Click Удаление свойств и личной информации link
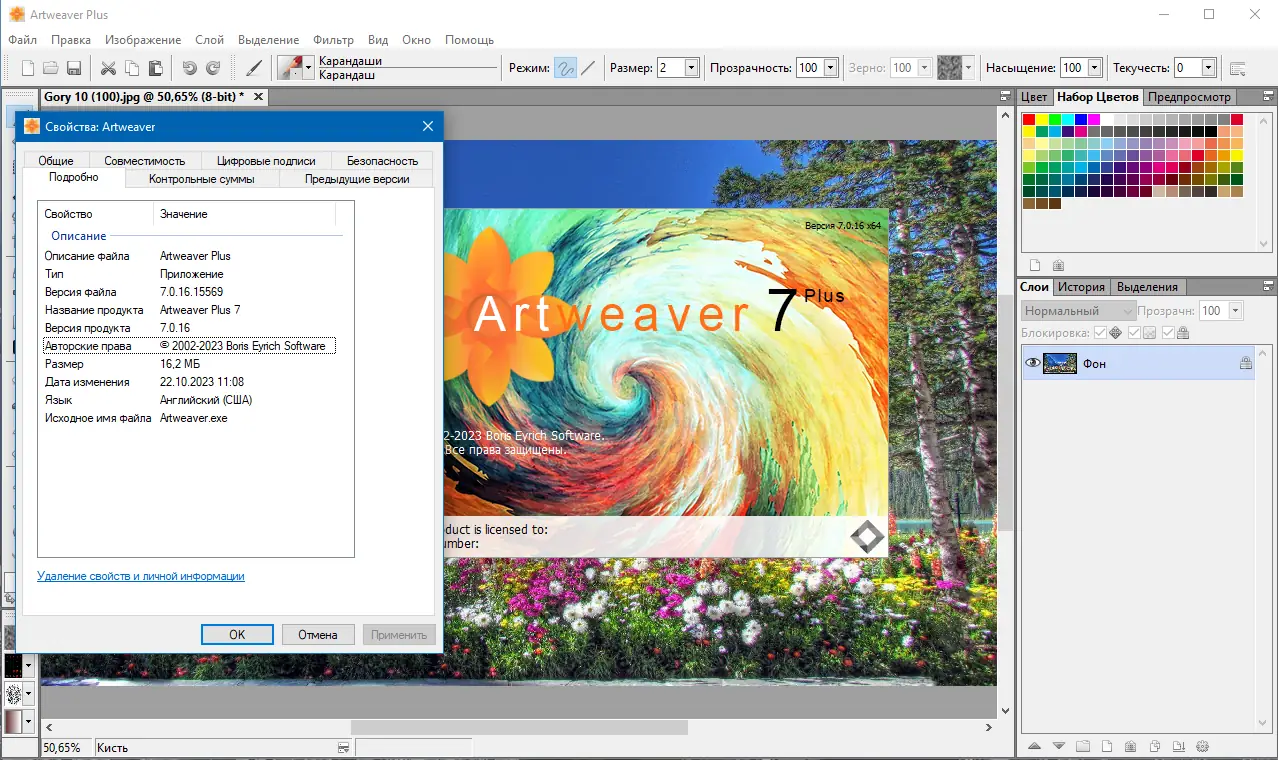This screenshot has width=1278, height=760. (141, 576)
